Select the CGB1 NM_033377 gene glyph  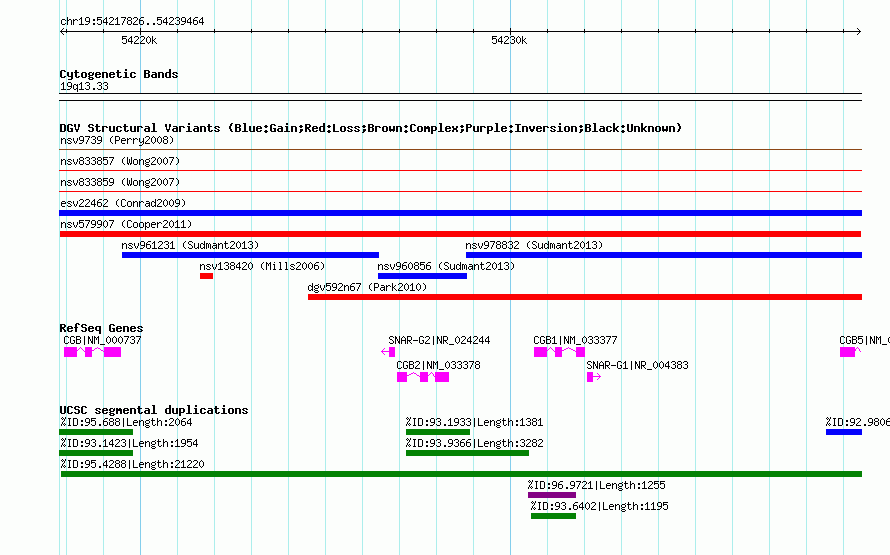tap(559, 352)
